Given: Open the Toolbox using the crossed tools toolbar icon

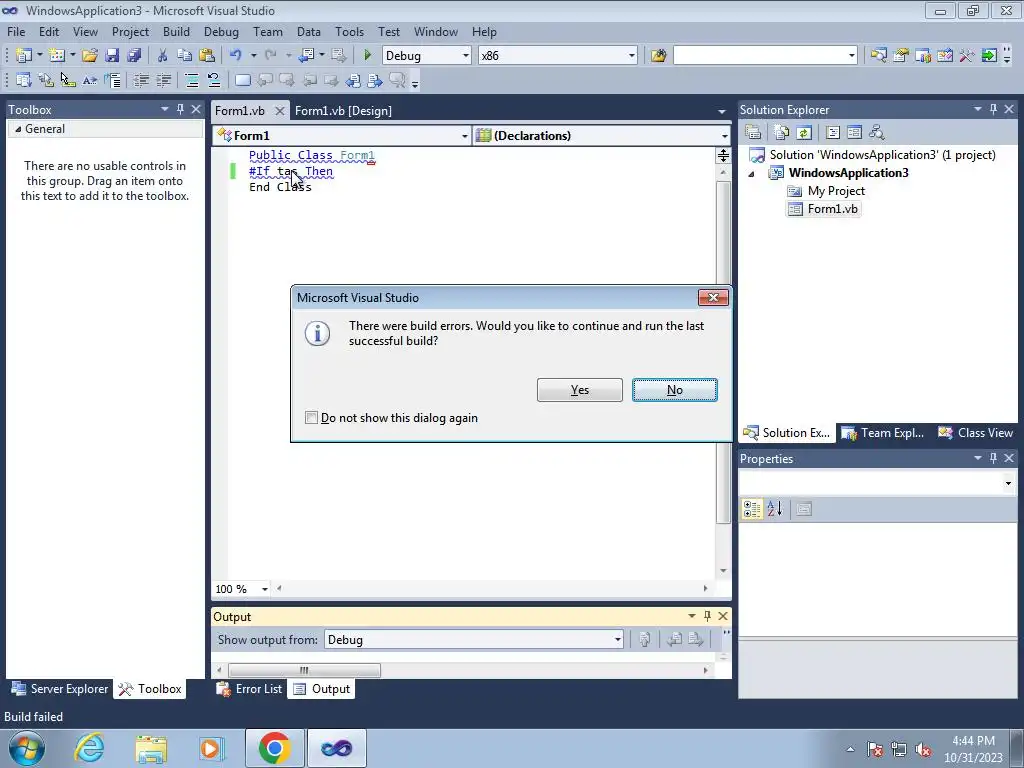Looking at the screenshot, I should [967, 56].
